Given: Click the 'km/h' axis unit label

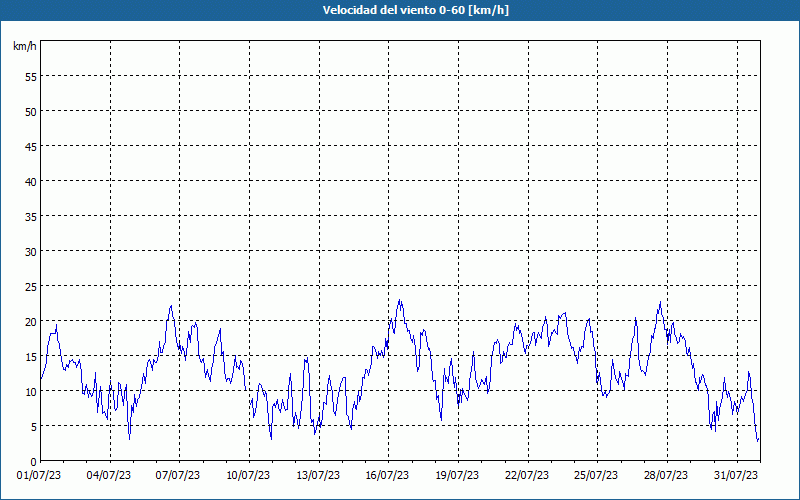Looking at the screenshot, I should tap(24, 46).
